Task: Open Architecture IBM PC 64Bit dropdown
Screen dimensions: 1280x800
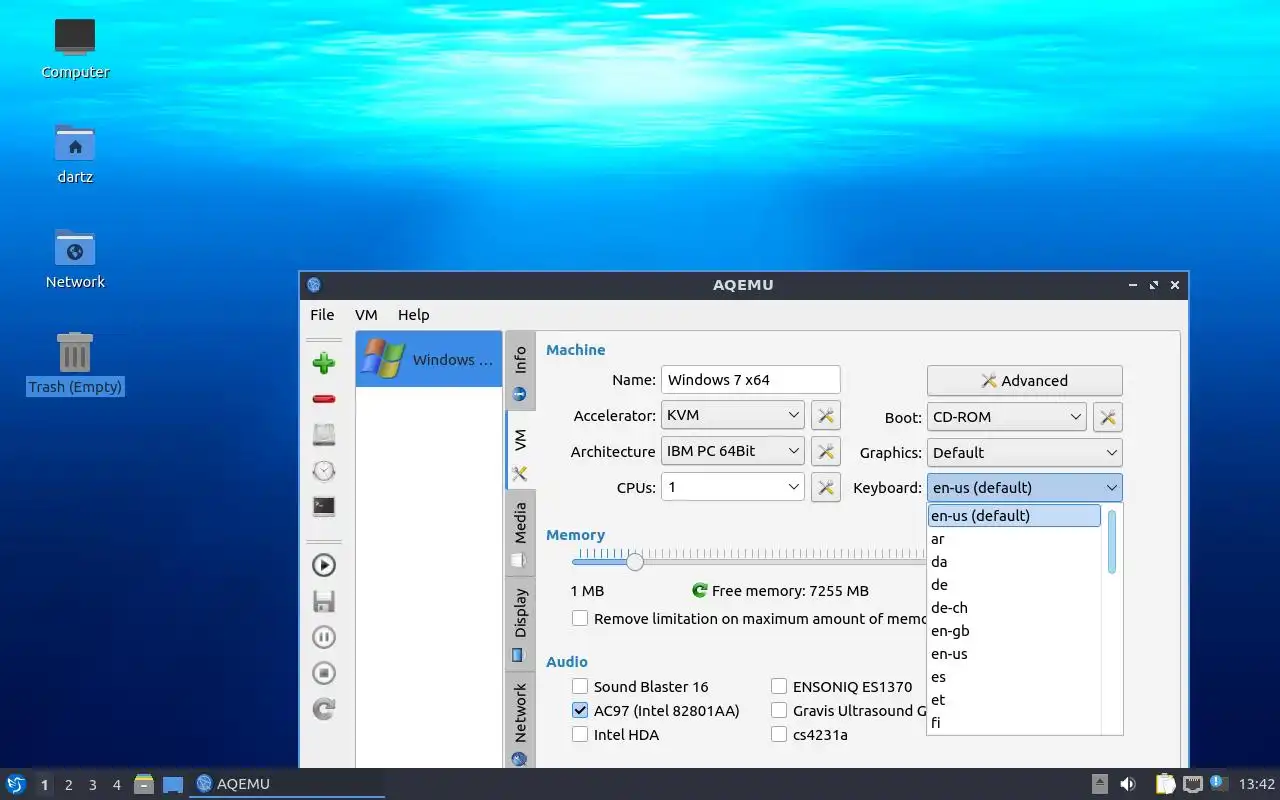Action: (x=733, y=451)
